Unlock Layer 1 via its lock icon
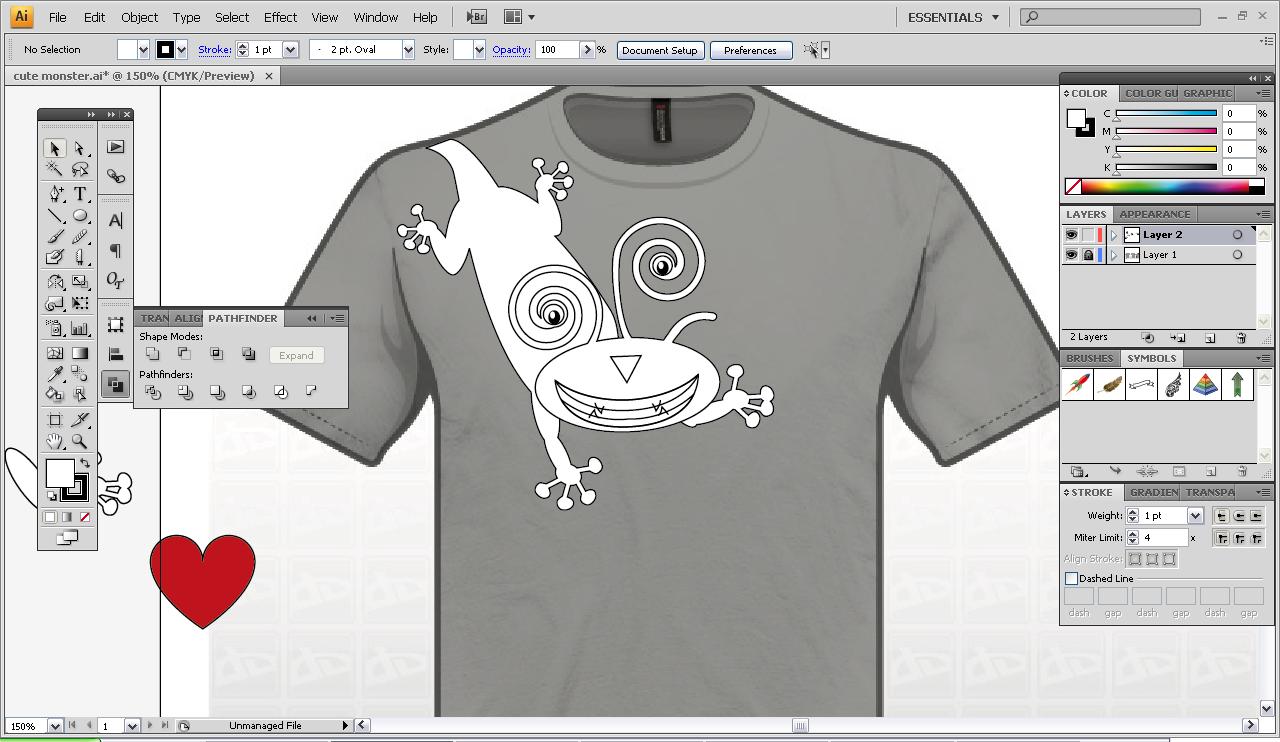Image resolution: width=1280 pixels, height=742 pixels. pyautogui.click(x=1088, y=255)
